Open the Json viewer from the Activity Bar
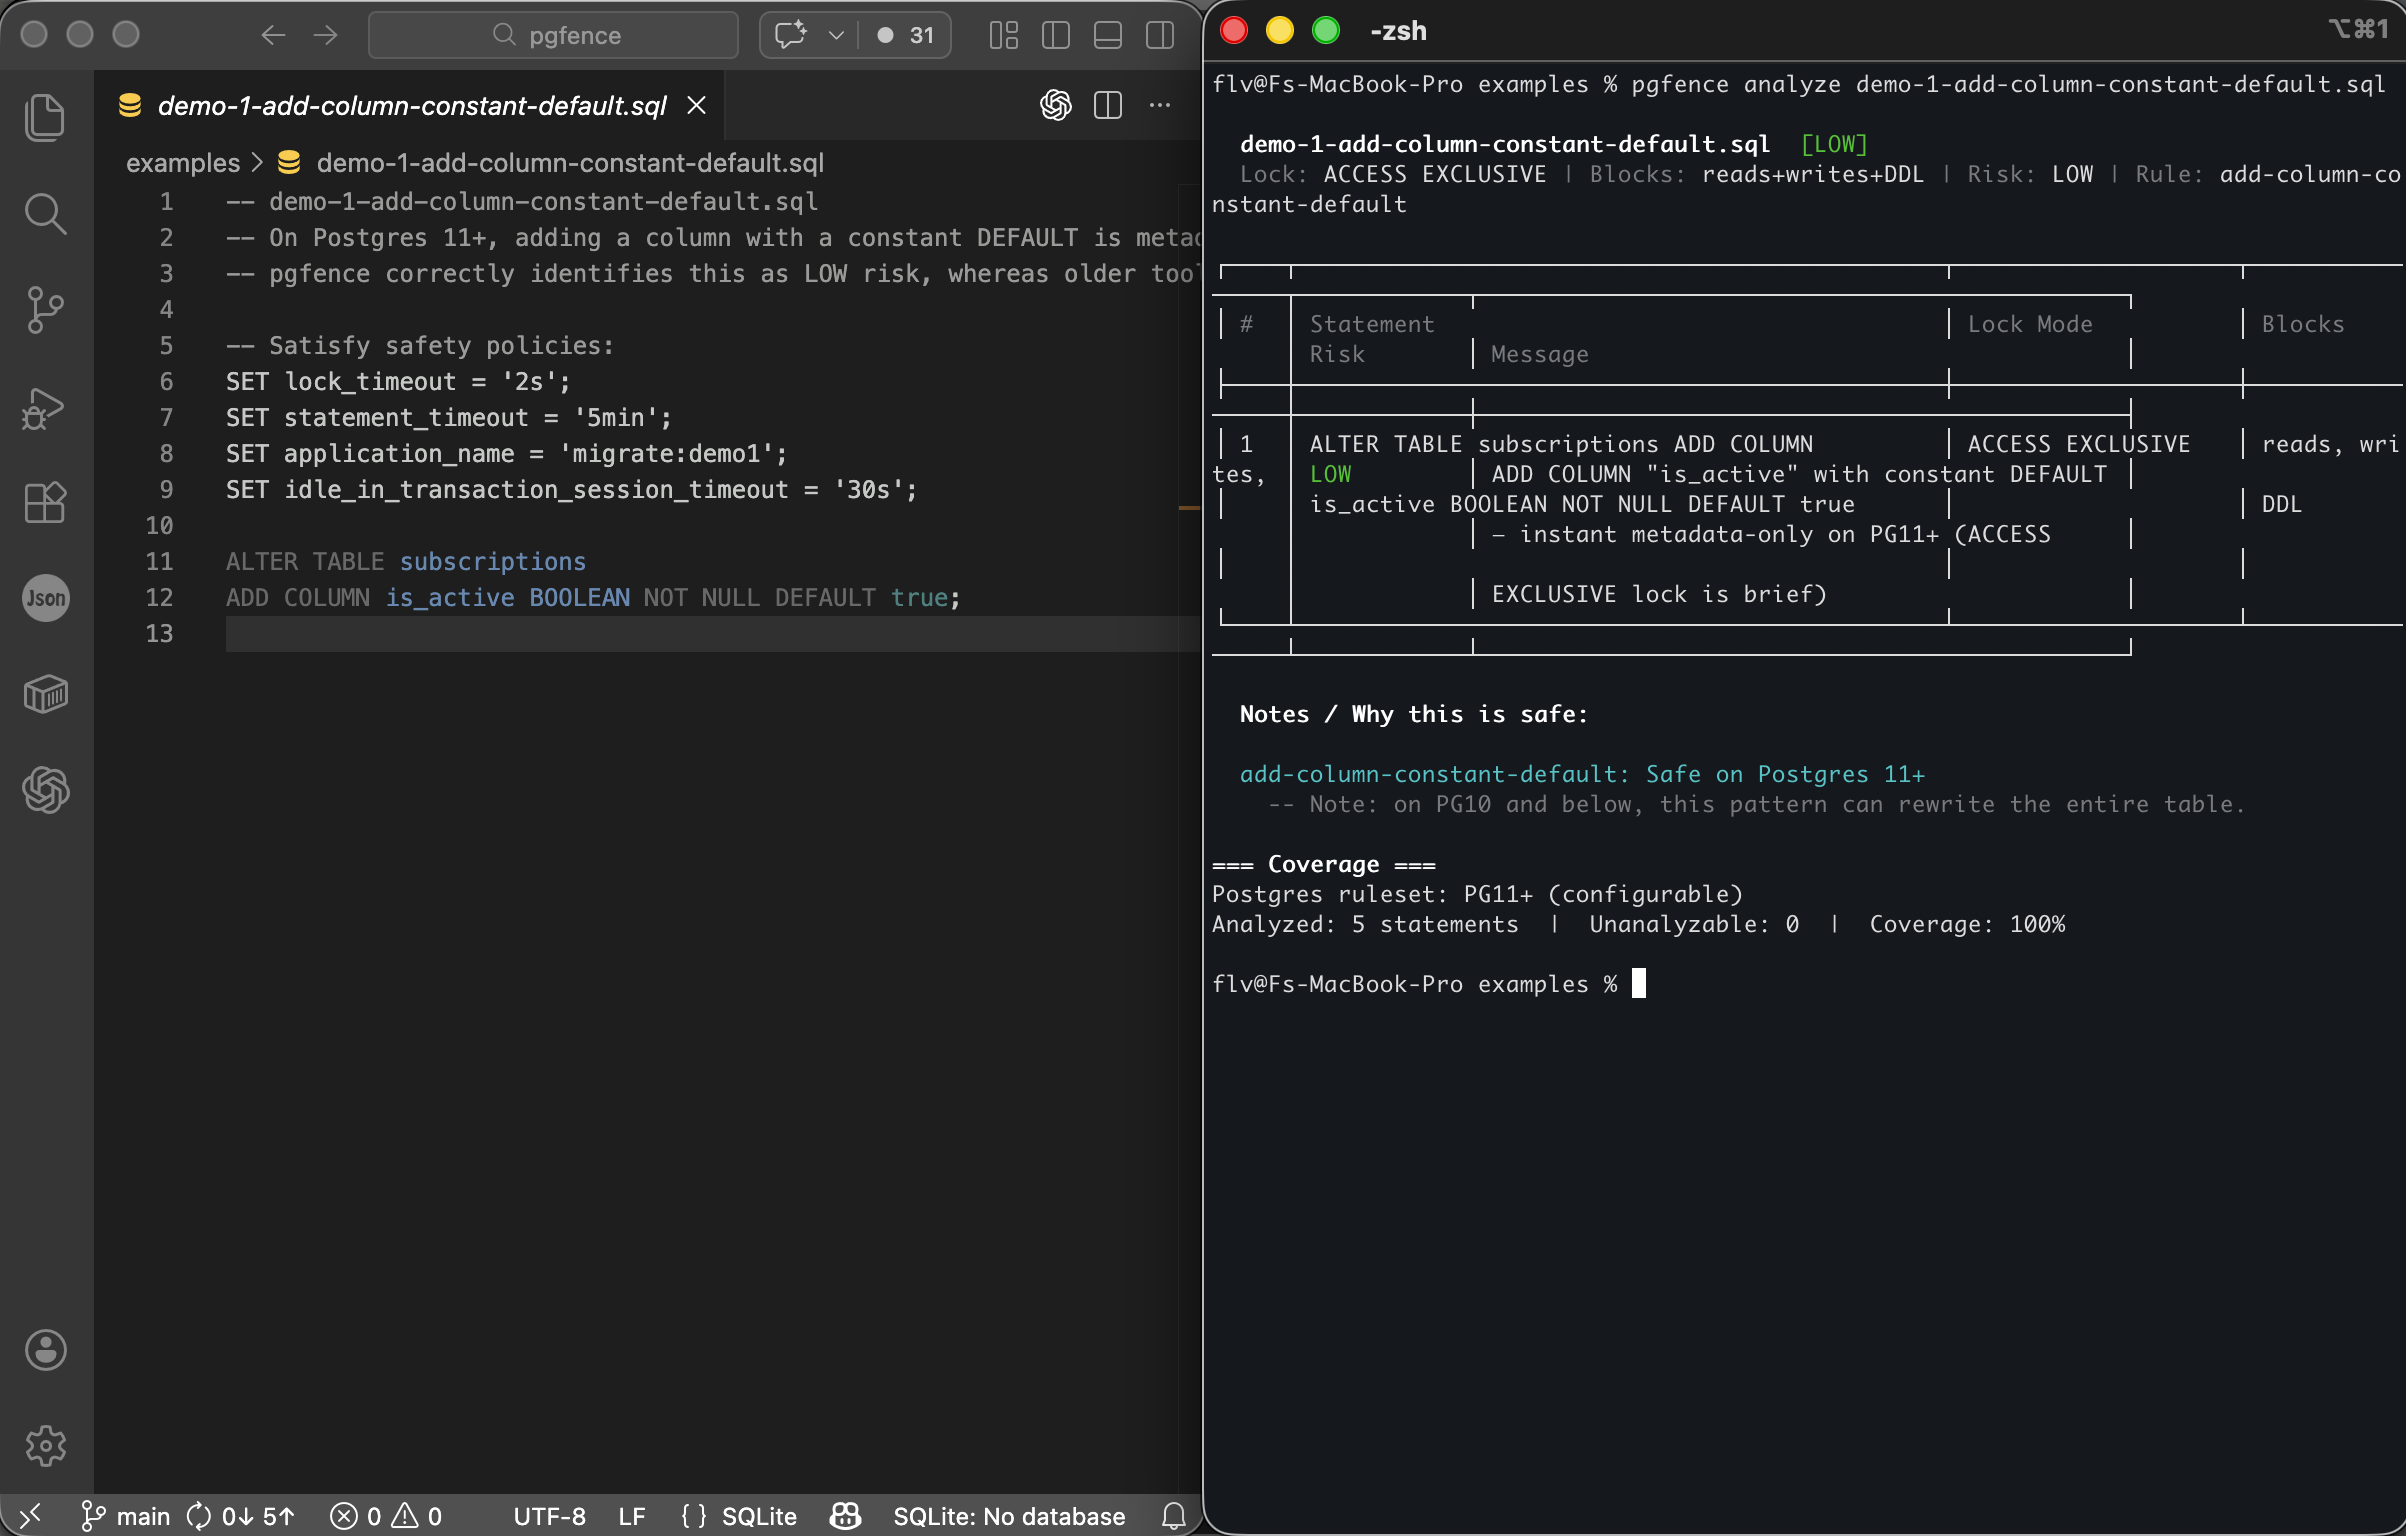The width and height of the screenshot is (2406, 1536). coord(46,597)
